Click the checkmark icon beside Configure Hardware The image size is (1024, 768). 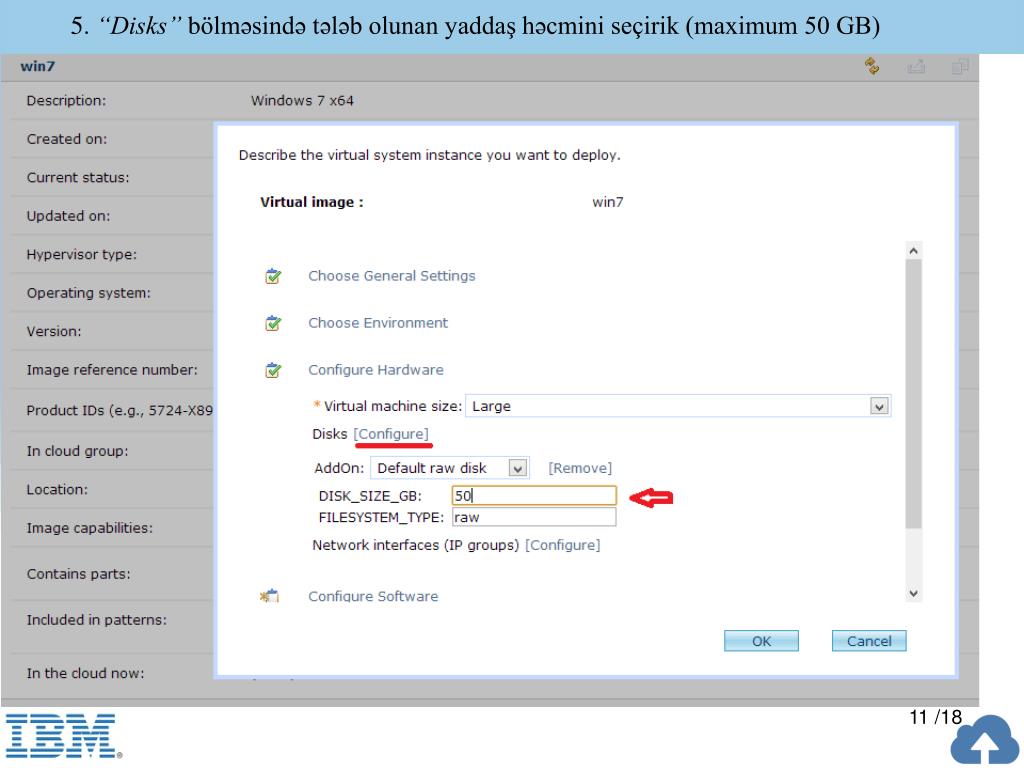(273, 370)
